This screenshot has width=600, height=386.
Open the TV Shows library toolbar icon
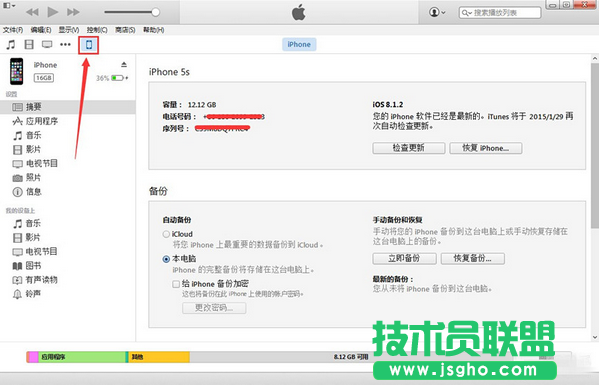(x=47, y=45)
